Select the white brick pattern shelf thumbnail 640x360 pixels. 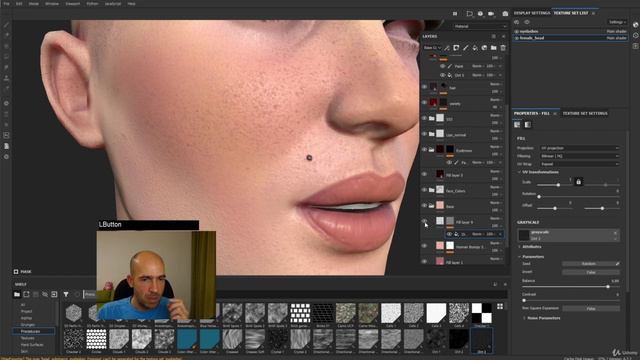[300, 313]
